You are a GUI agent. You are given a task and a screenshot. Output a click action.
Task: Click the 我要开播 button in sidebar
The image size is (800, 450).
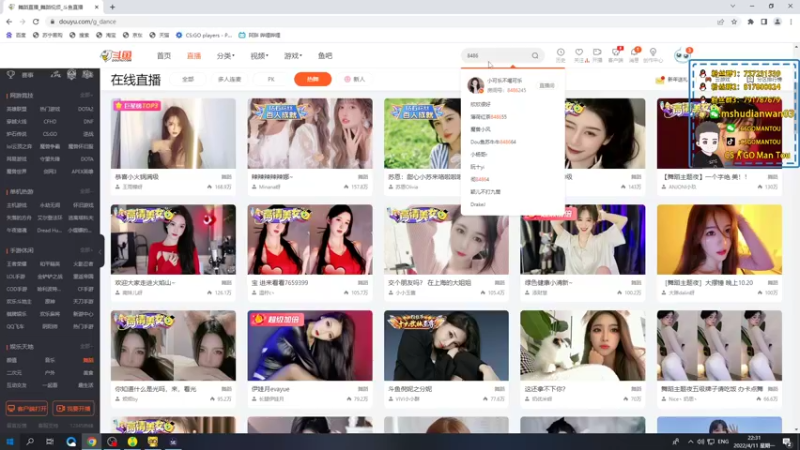(73, 409)
